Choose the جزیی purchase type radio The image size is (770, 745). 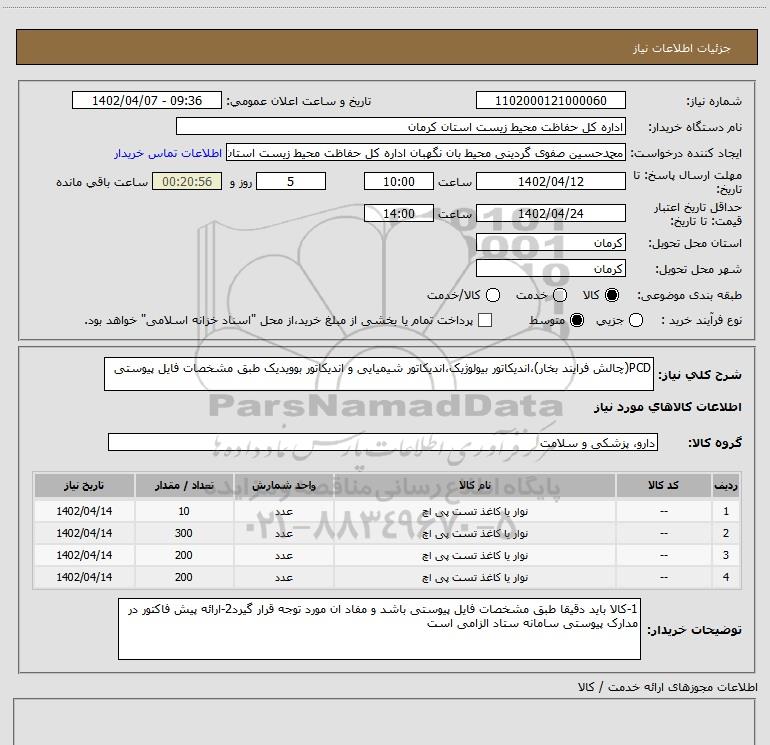click(x=636, y=320)
